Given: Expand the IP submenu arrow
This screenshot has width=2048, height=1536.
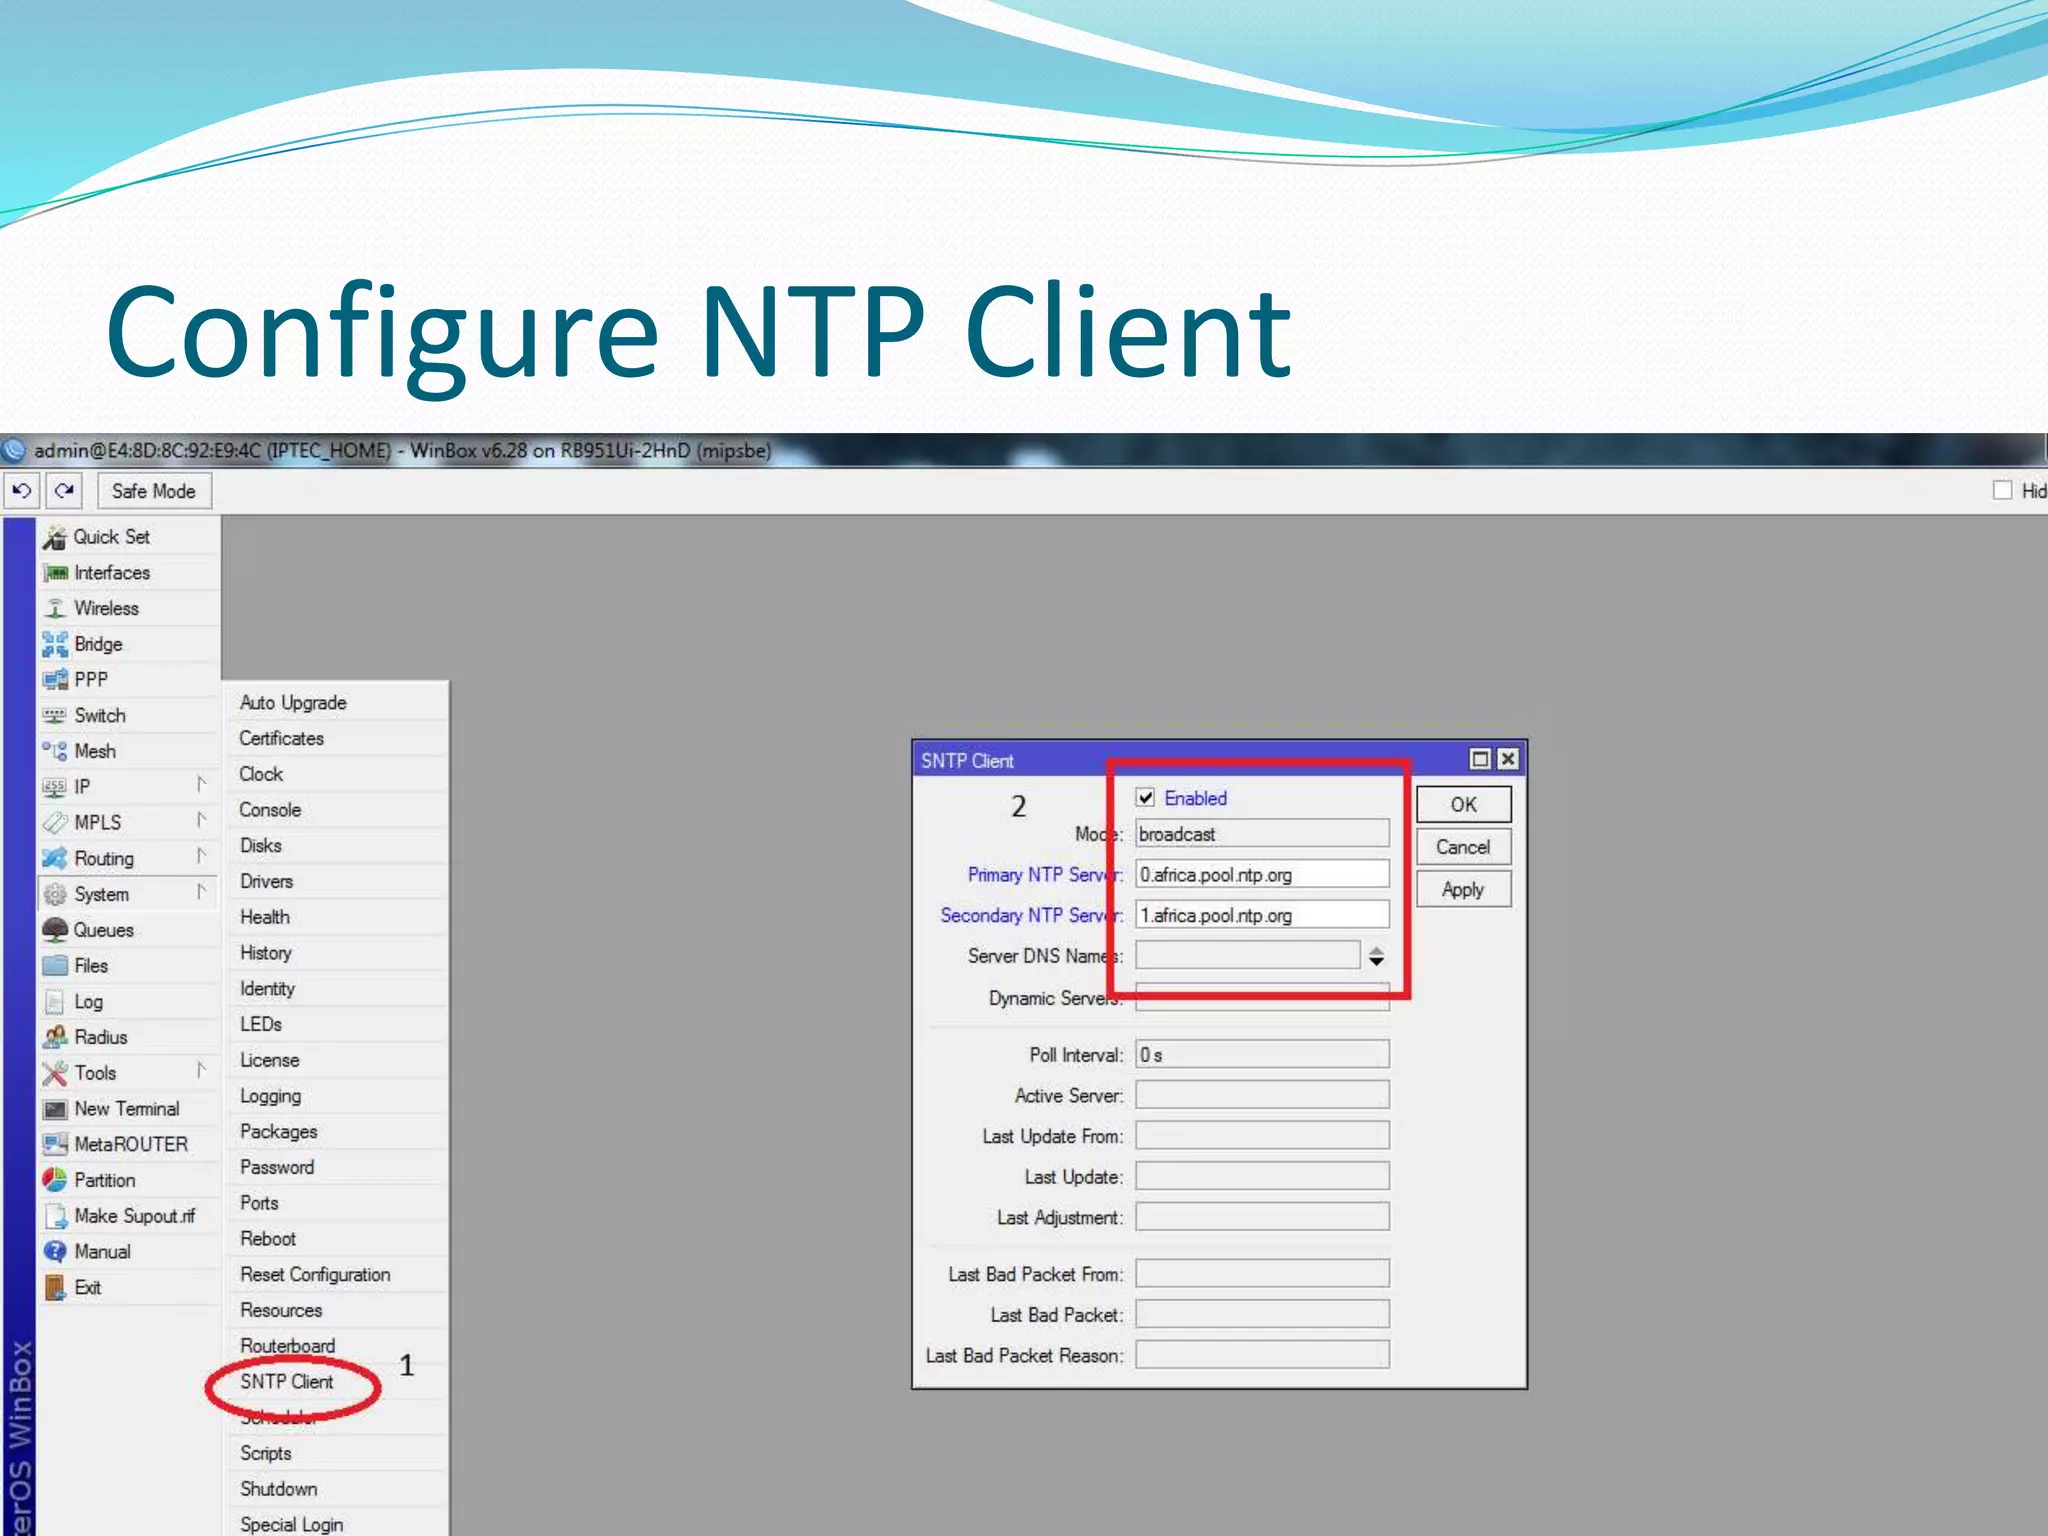Looking at the screenshot, I should click(201, 785).
